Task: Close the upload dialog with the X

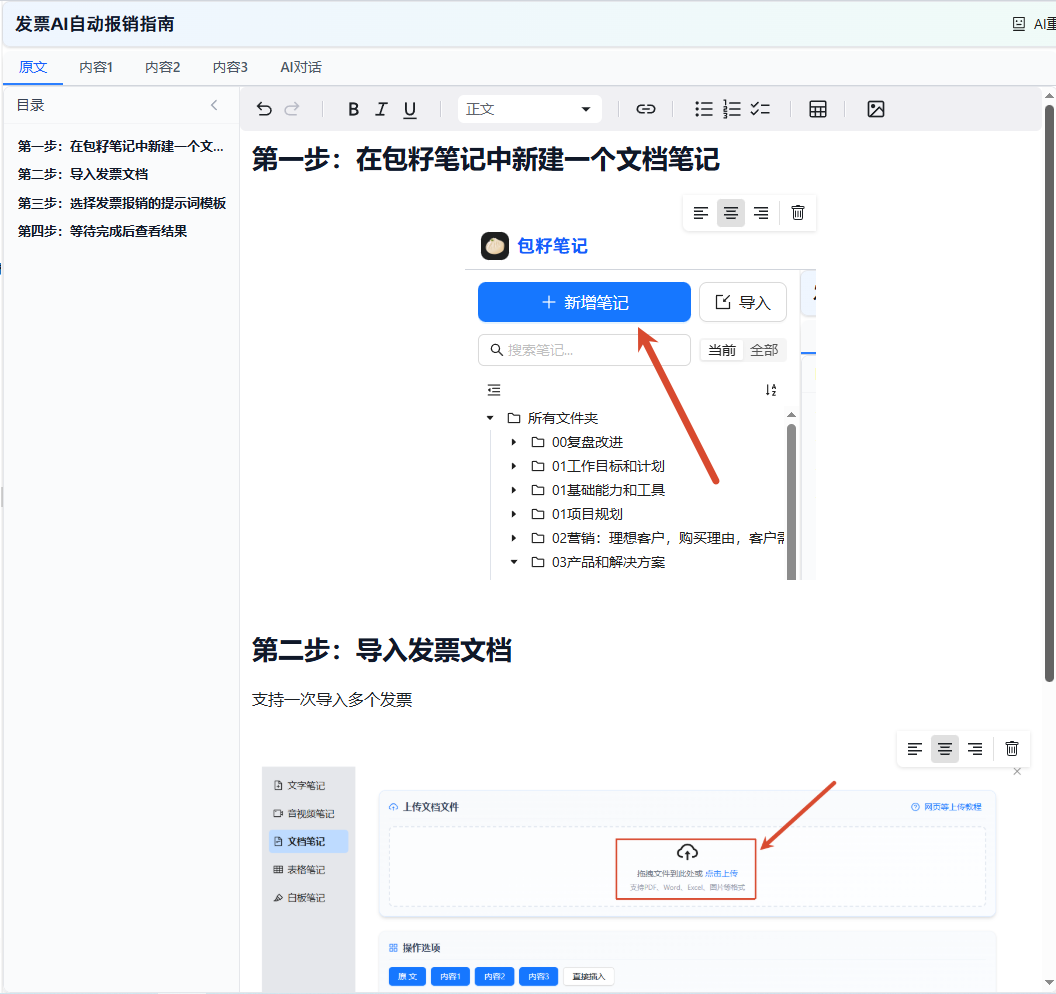Action: coord(1017,772)
